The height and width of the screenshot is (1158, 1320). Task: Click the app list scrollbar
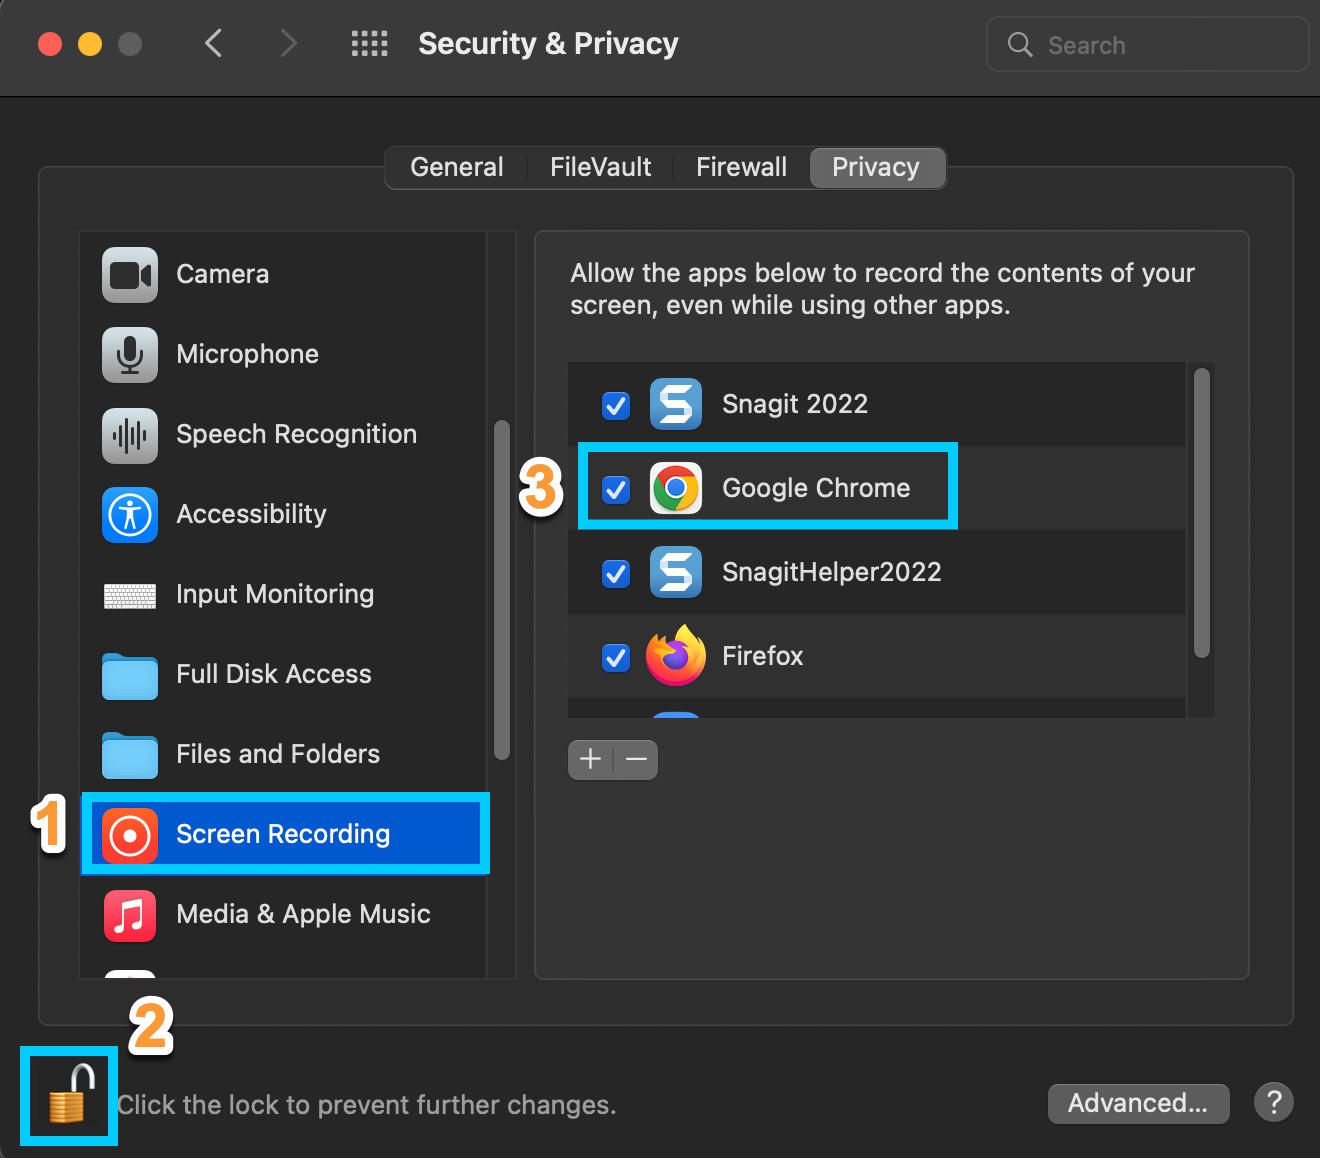(x=1202, y=513)
